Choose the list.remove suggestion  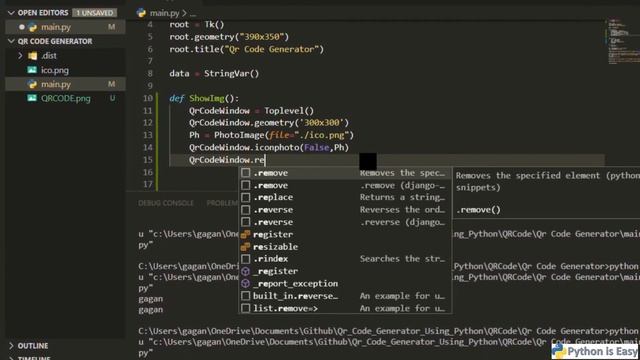(345, 308)
